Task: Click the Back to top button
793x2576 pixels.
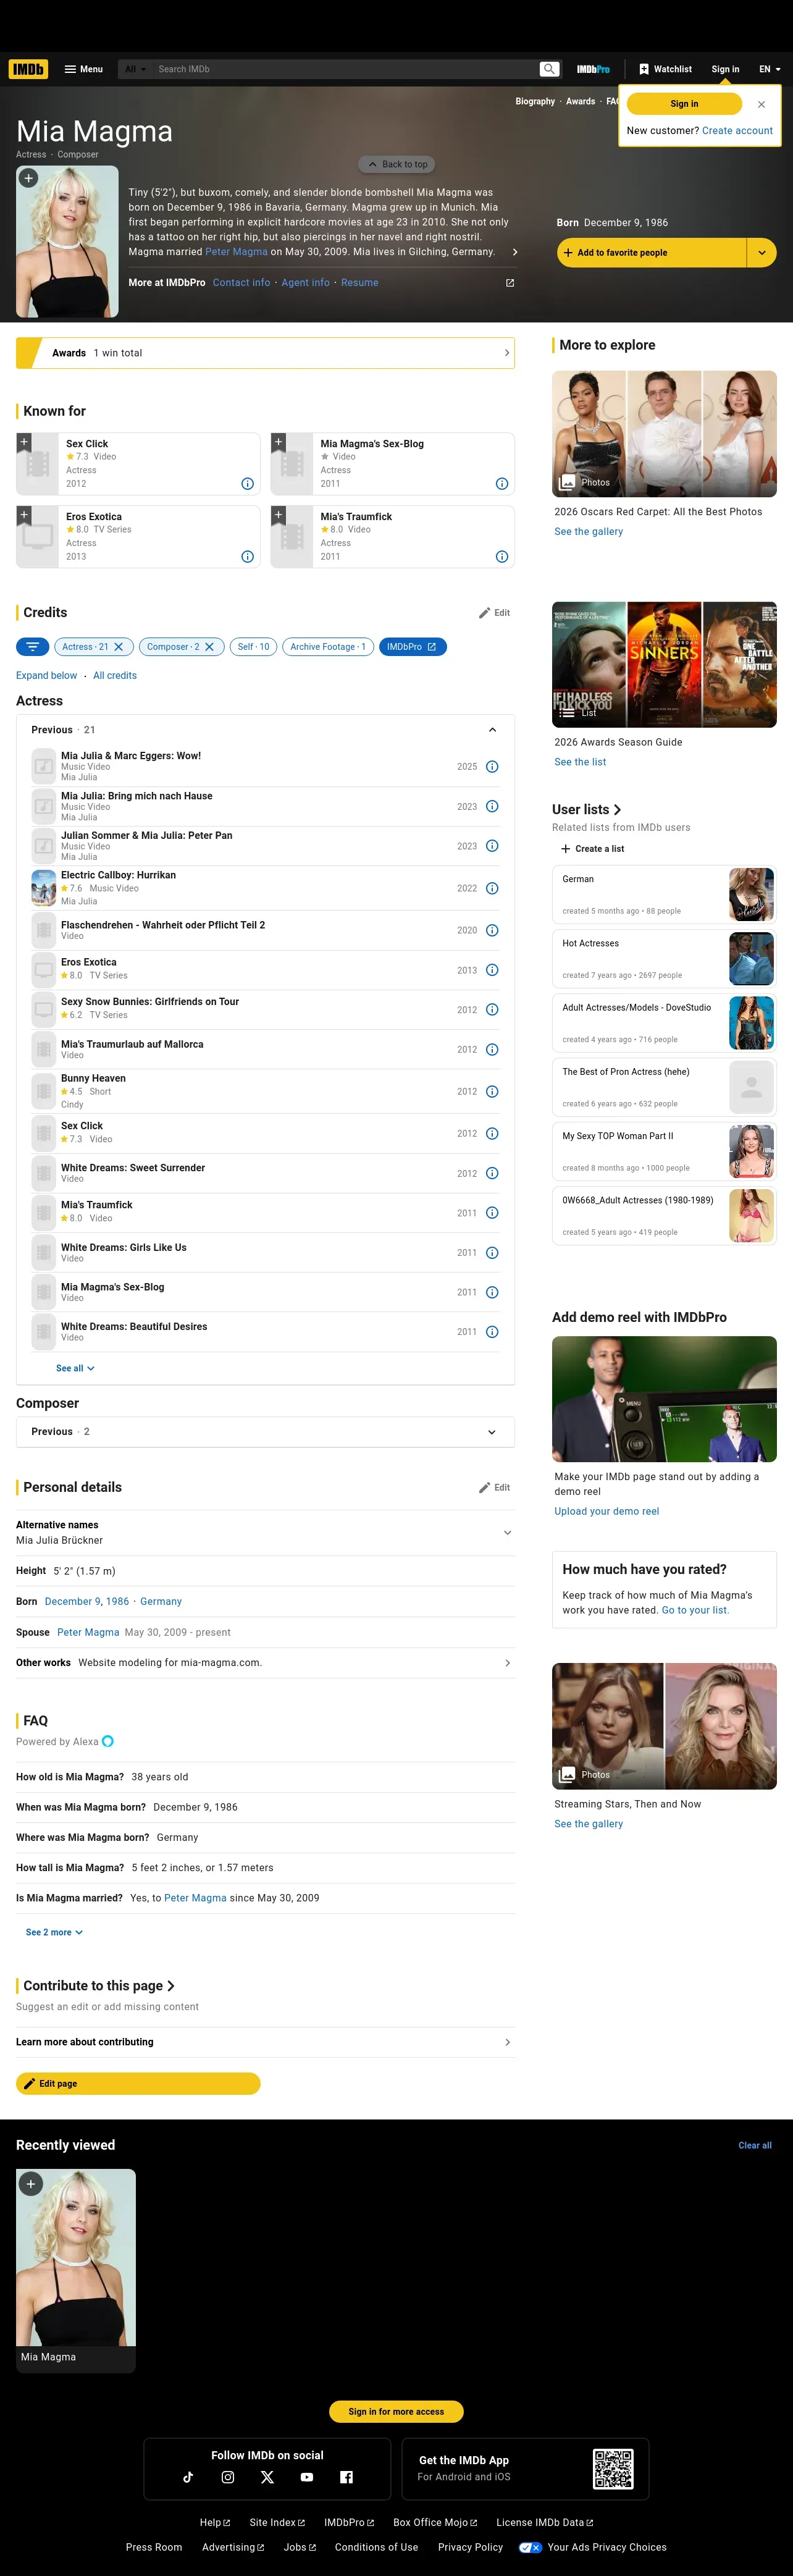Action: 397,165
